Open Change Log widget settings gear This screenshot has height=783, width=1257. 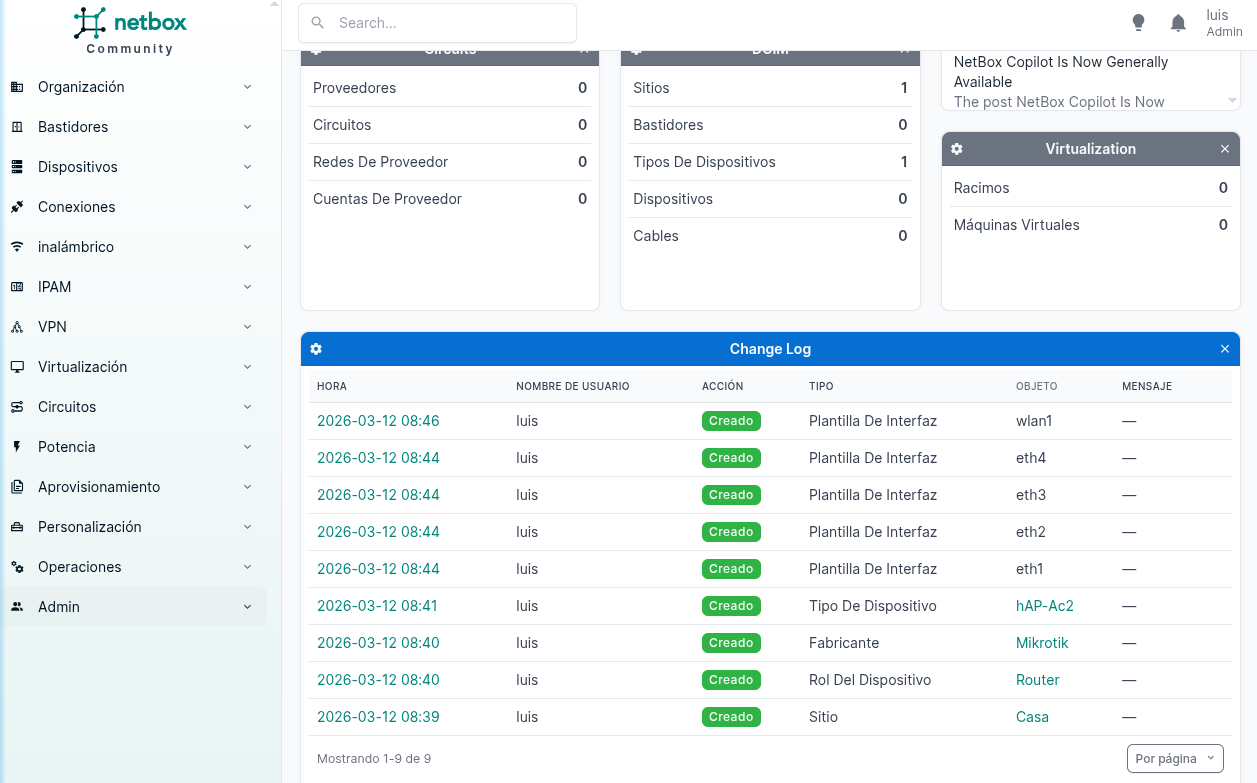click(316, 349)
